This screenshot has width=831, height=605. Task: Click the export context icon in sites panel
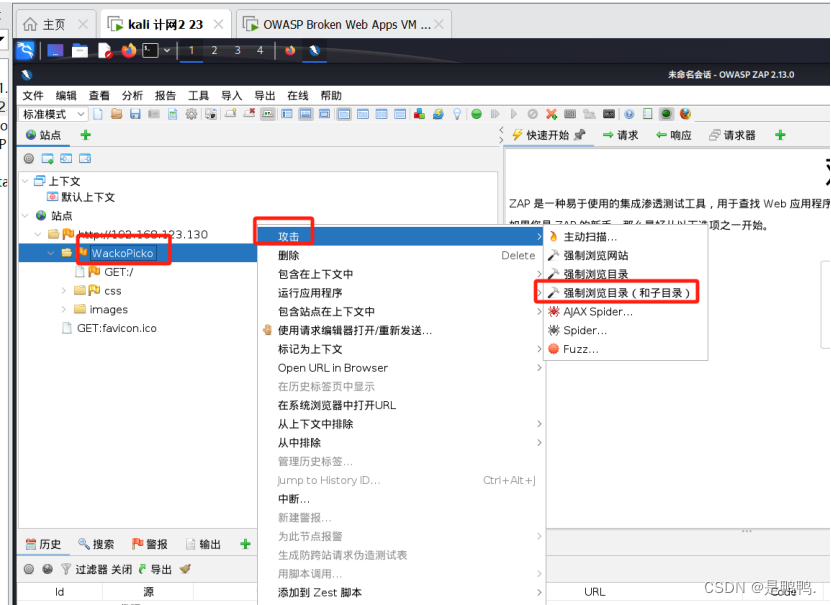(85, 158)
